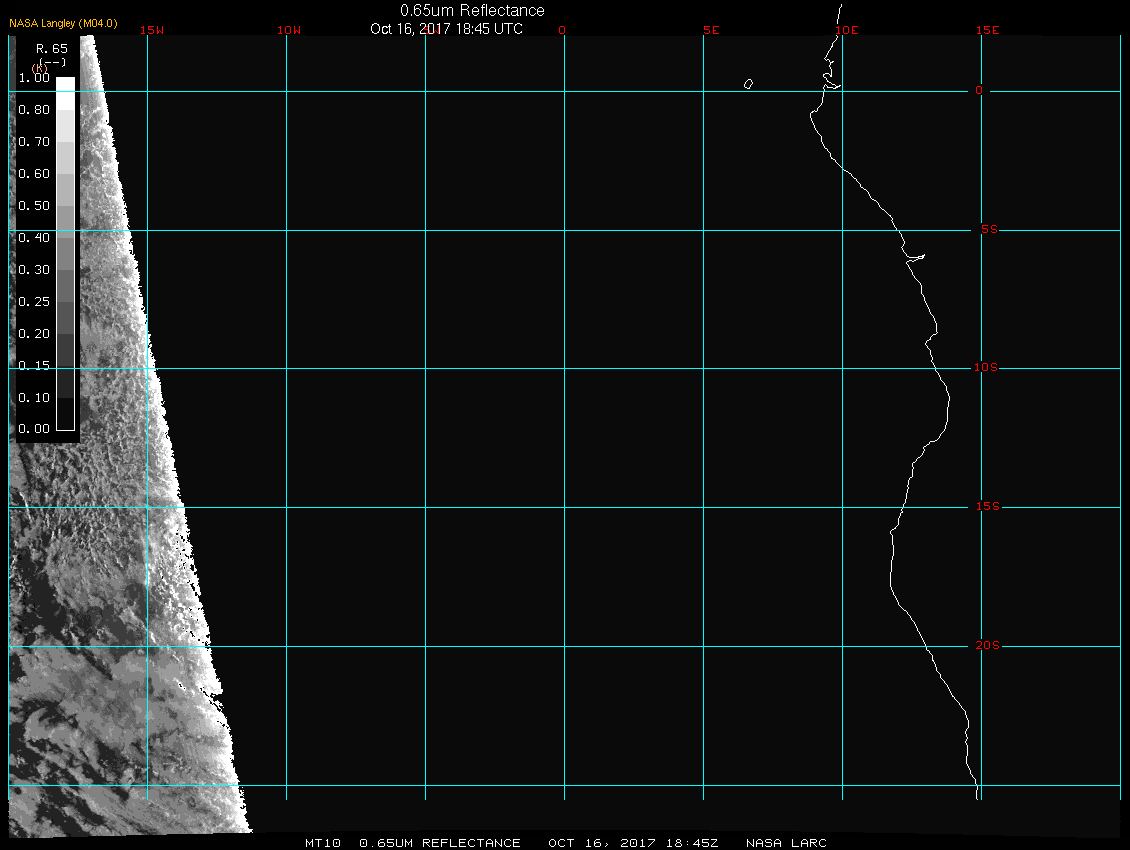Click "NASA LARC" in the footer caption

[x=786, y=843]
